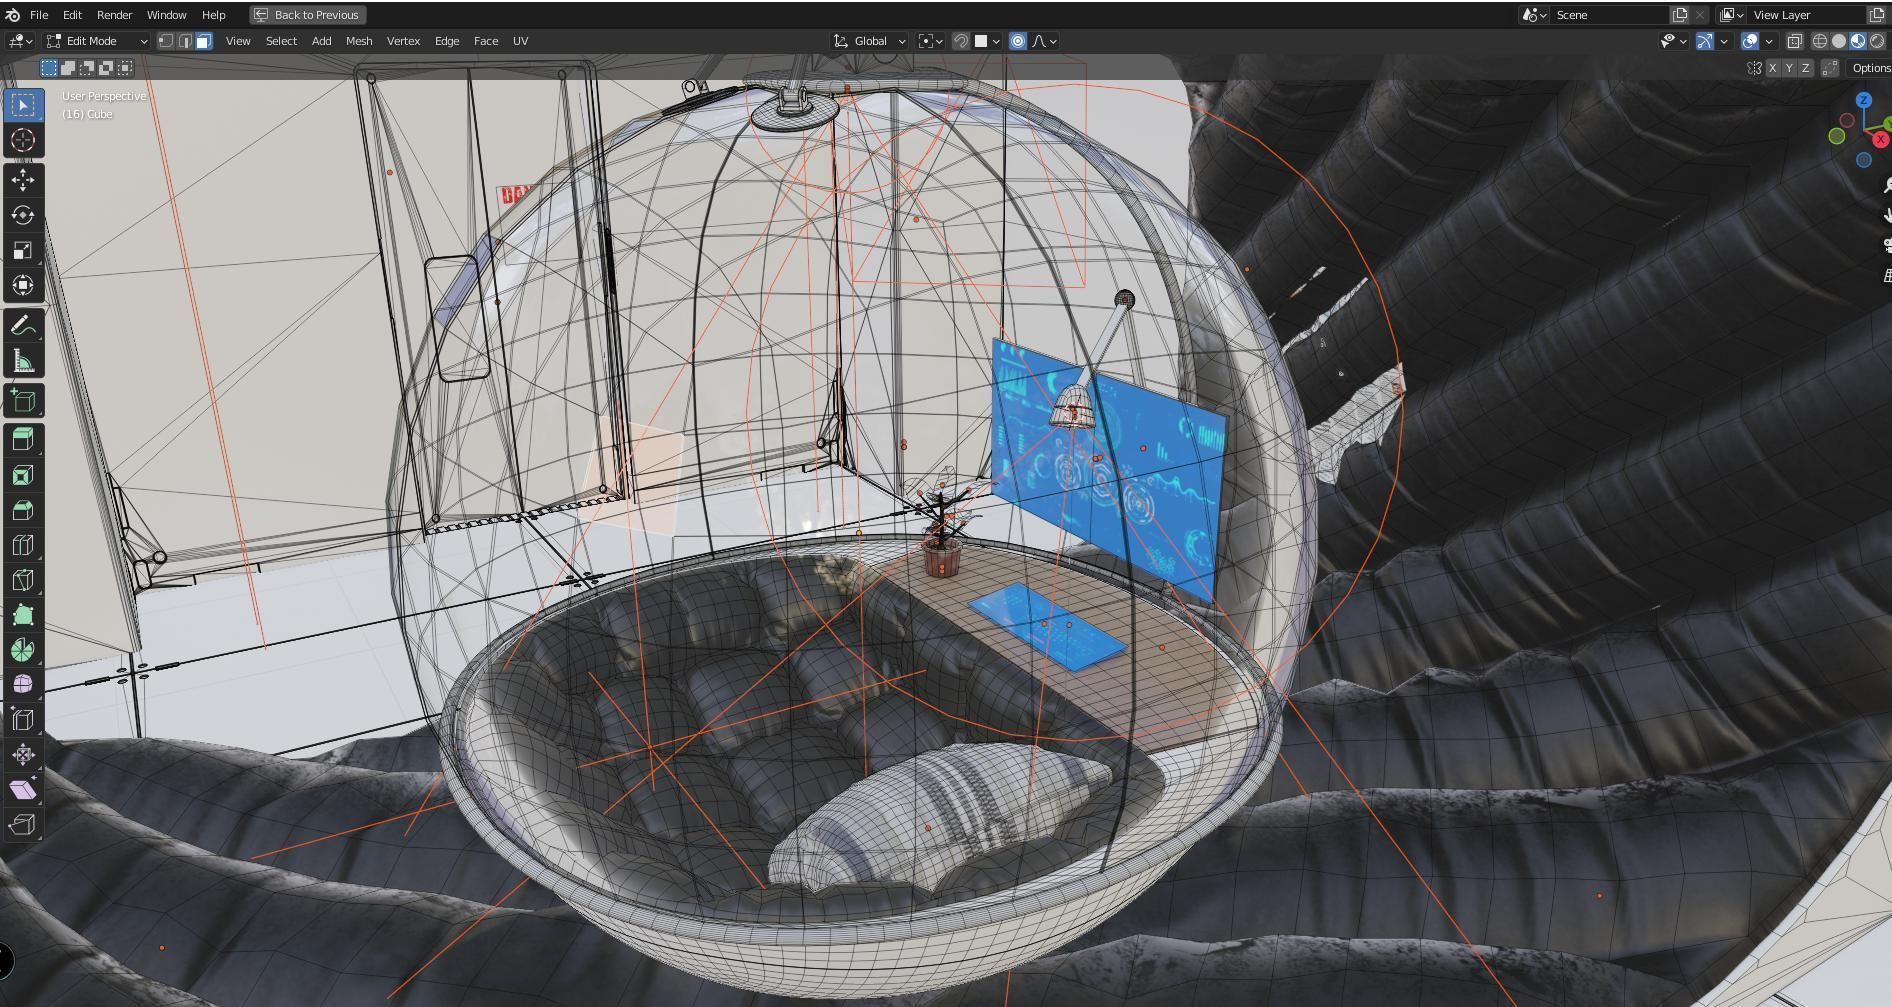Select the Measure ruler tool
This screenshot has height=1007, width=1892.
point(23,360)
